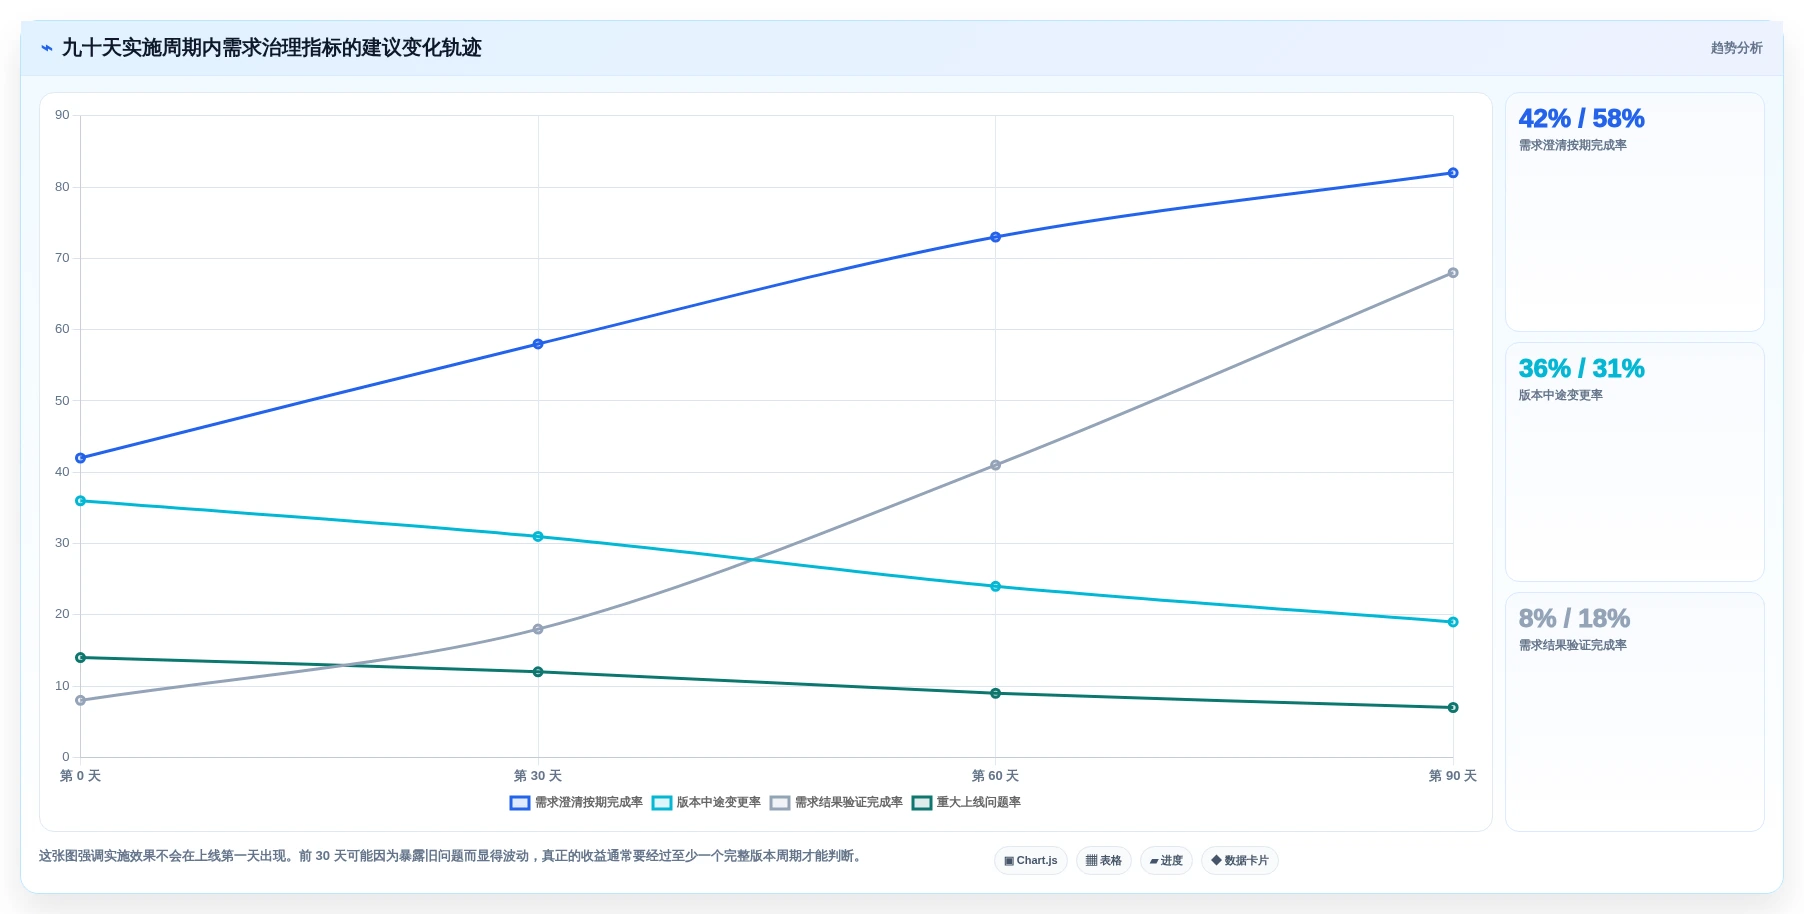Image resolution: width=1804 pixels, height=914 pixels.
Task: Click the 趋势分析 tag in header
Action: 1736,48
